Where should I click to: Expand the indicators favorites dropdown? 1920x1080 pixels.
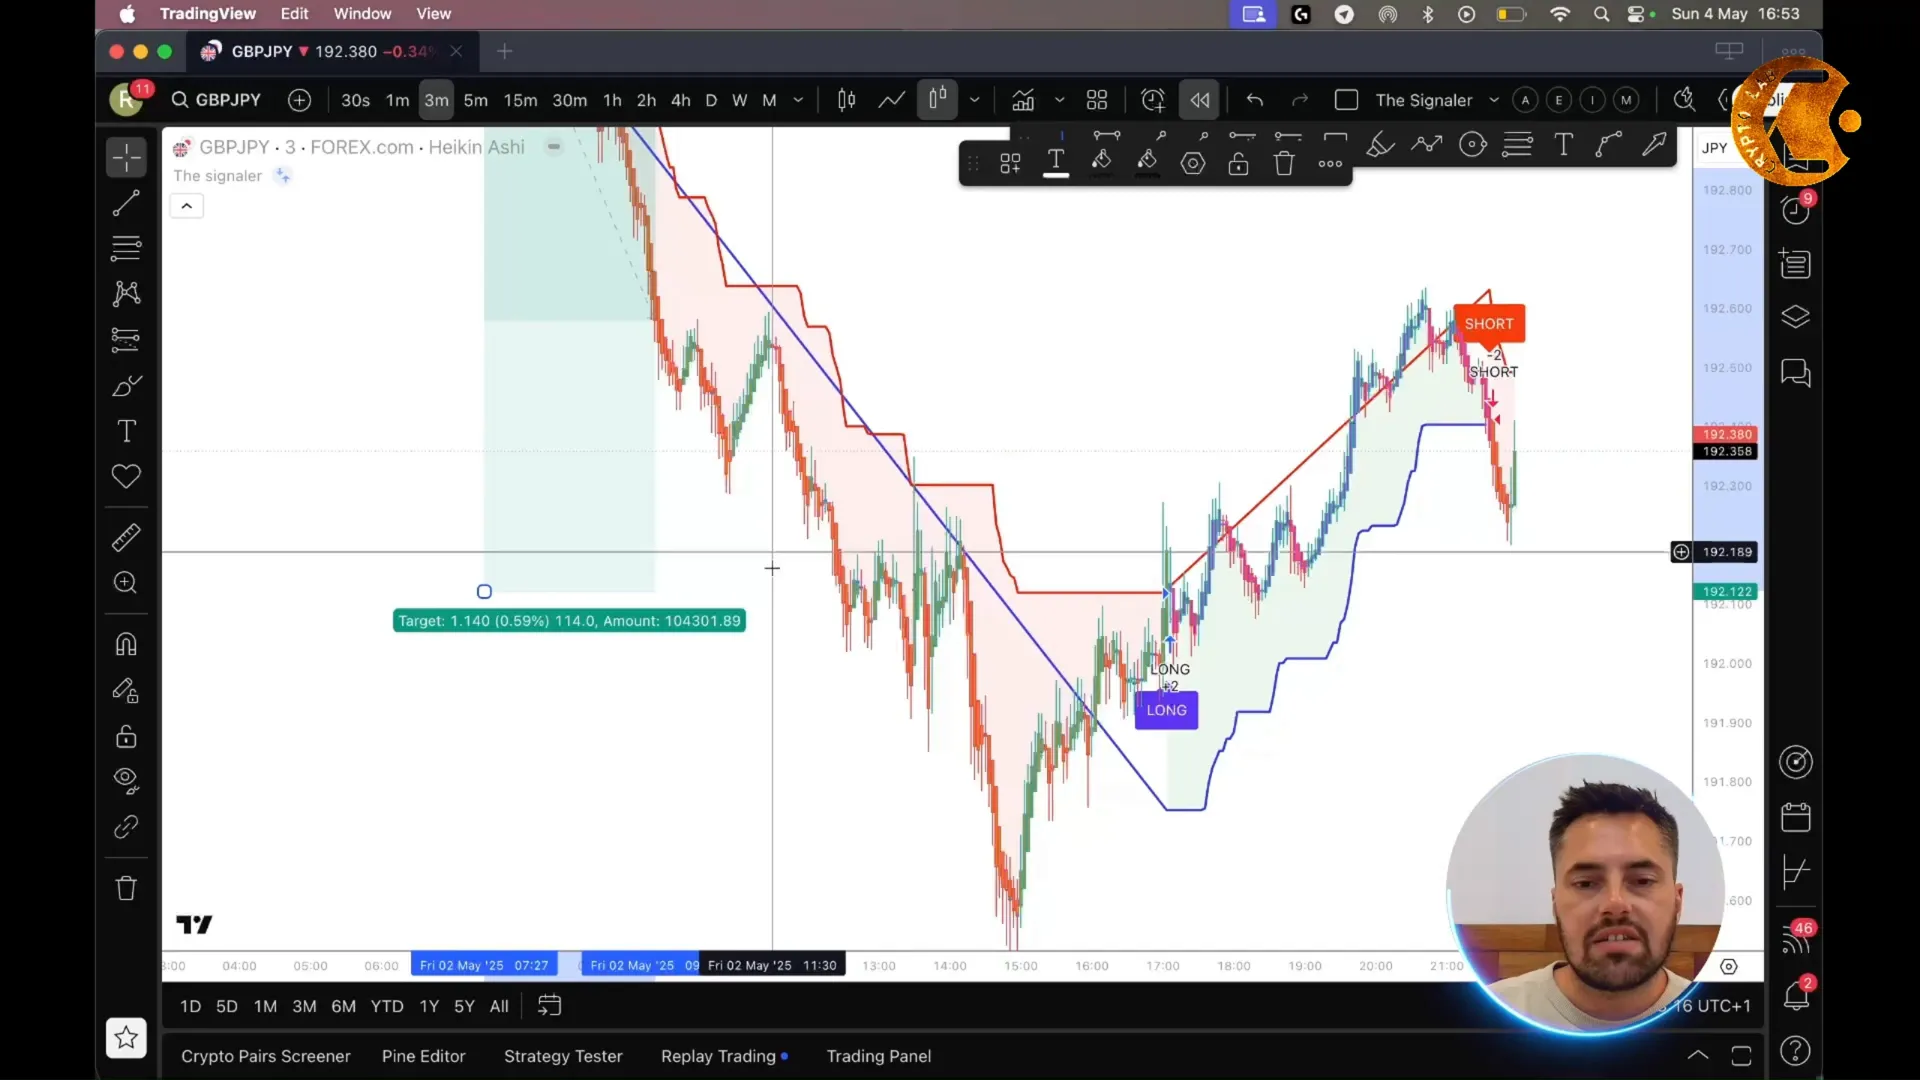(1060, 100)
